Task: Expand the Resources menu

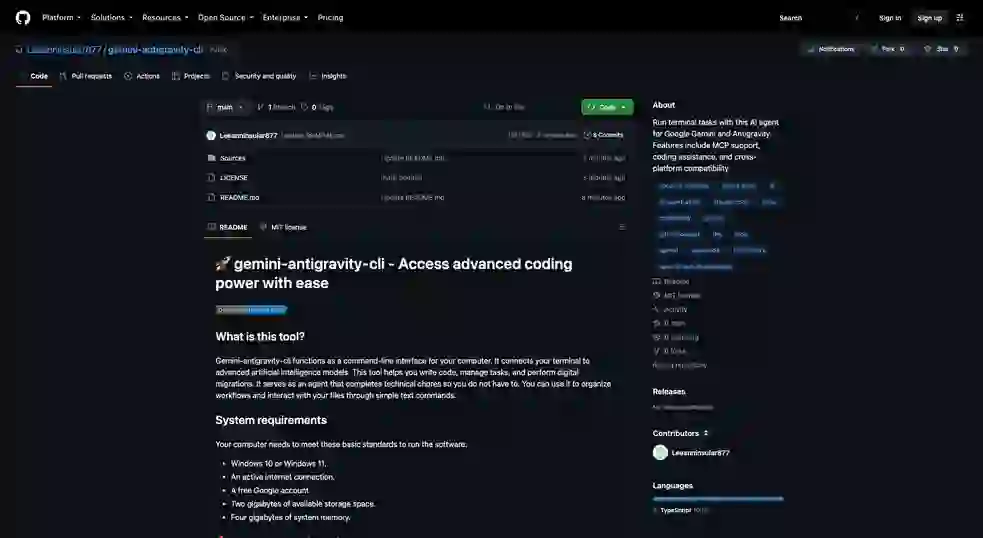Action: (165, 18)
